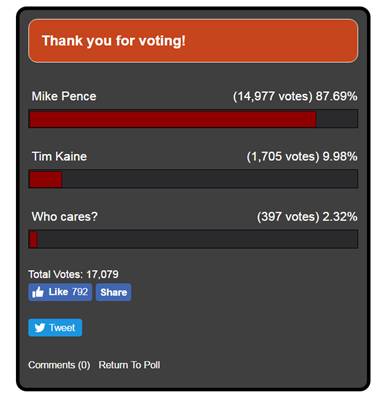
Task: Click the Twitter bird icon
Action: 39,328
